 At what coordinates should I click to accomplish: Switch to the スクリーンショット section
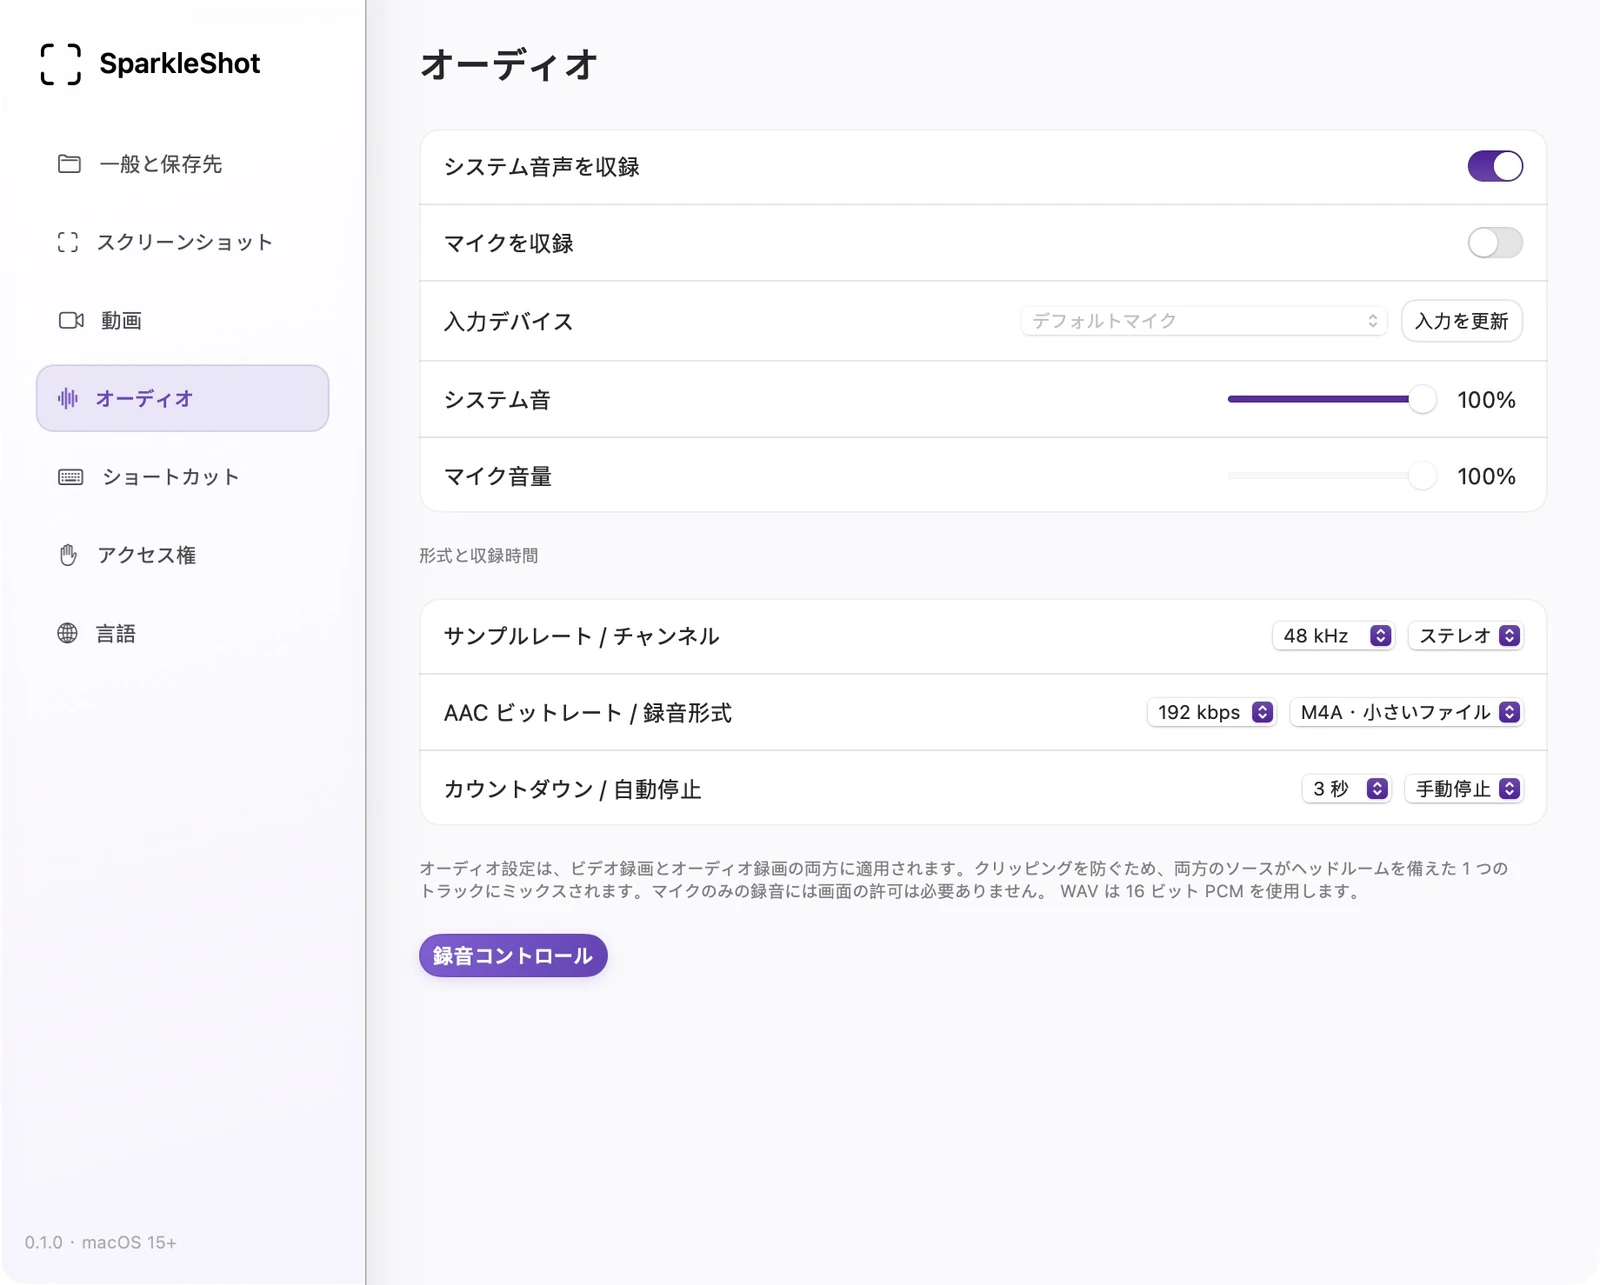[x=182, y=242]
